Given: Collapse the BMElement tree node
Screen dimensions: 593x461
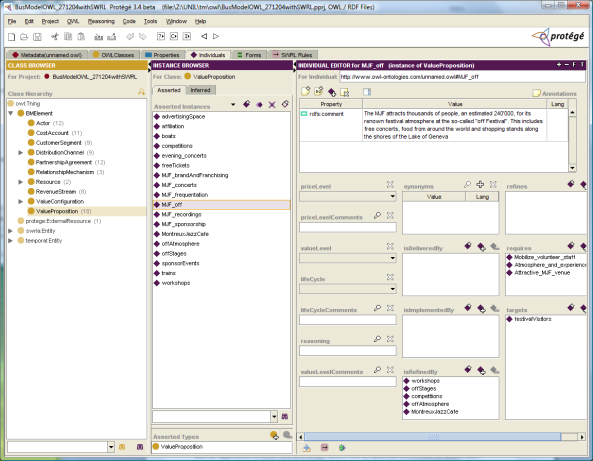Looking at the screenshot, I should 11,113.
